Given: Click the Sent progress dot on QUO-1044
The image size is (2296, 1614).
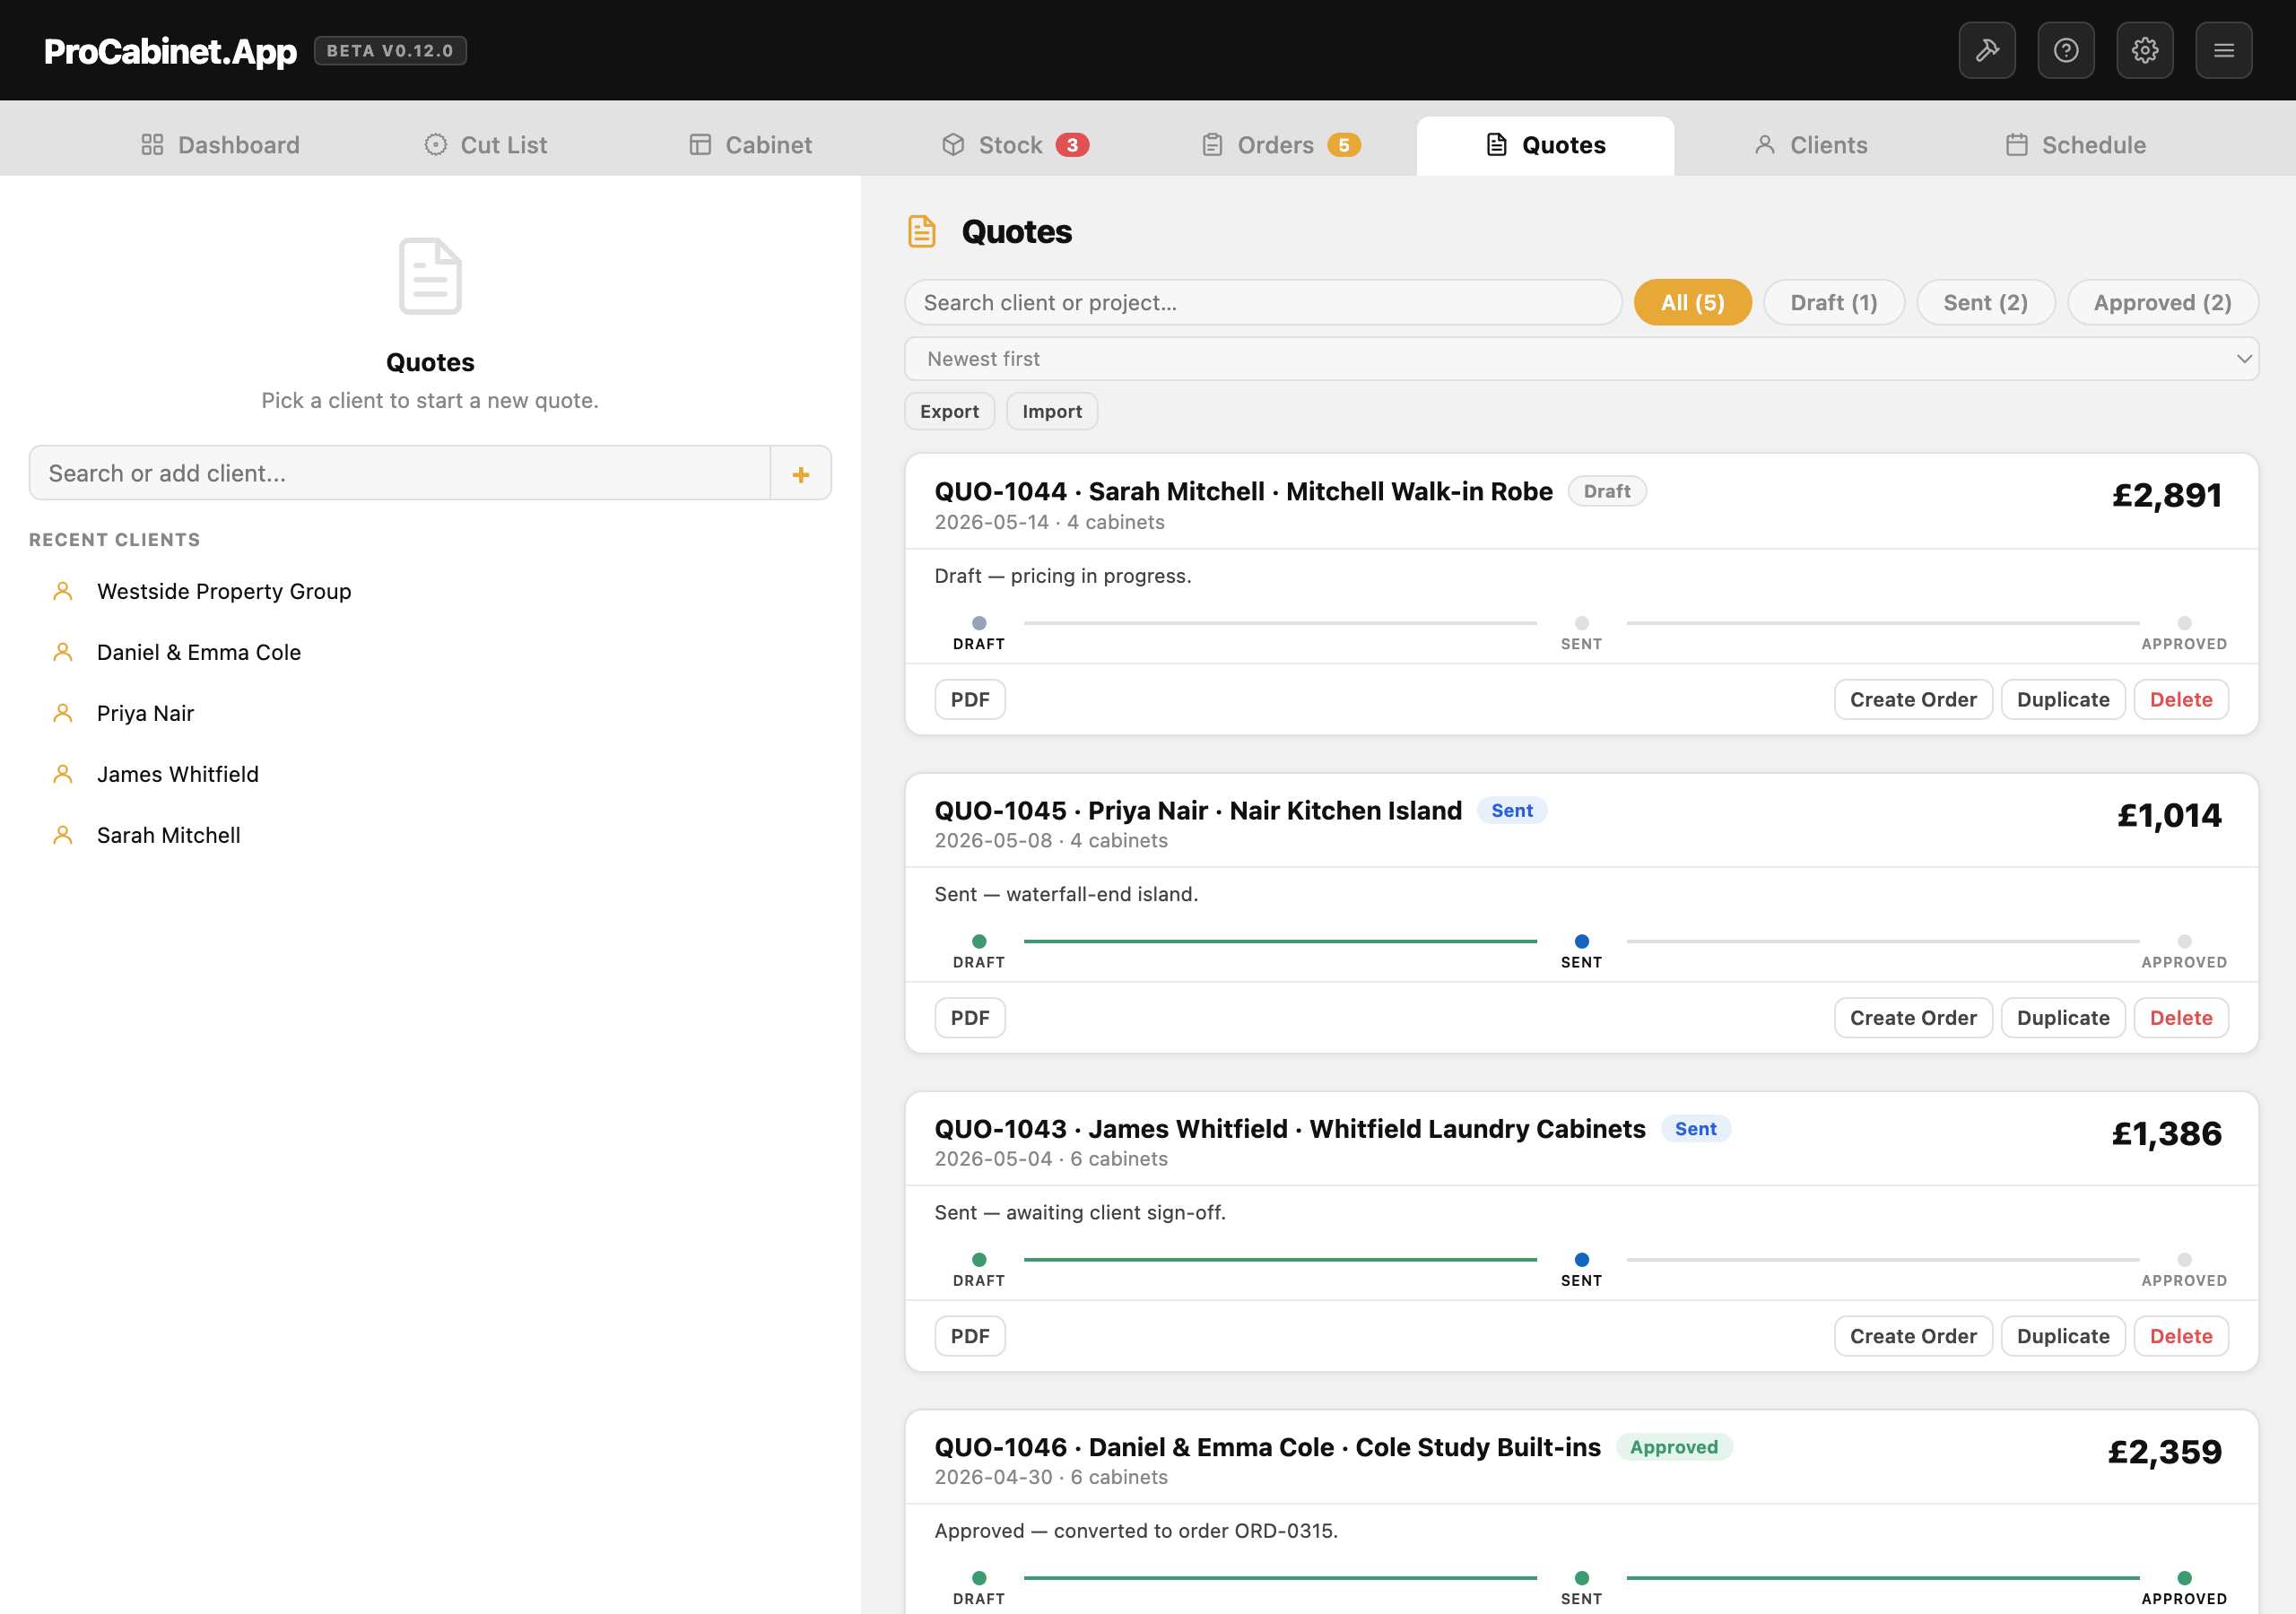Looking at the screenshot, I should (x=1582, y=623).
